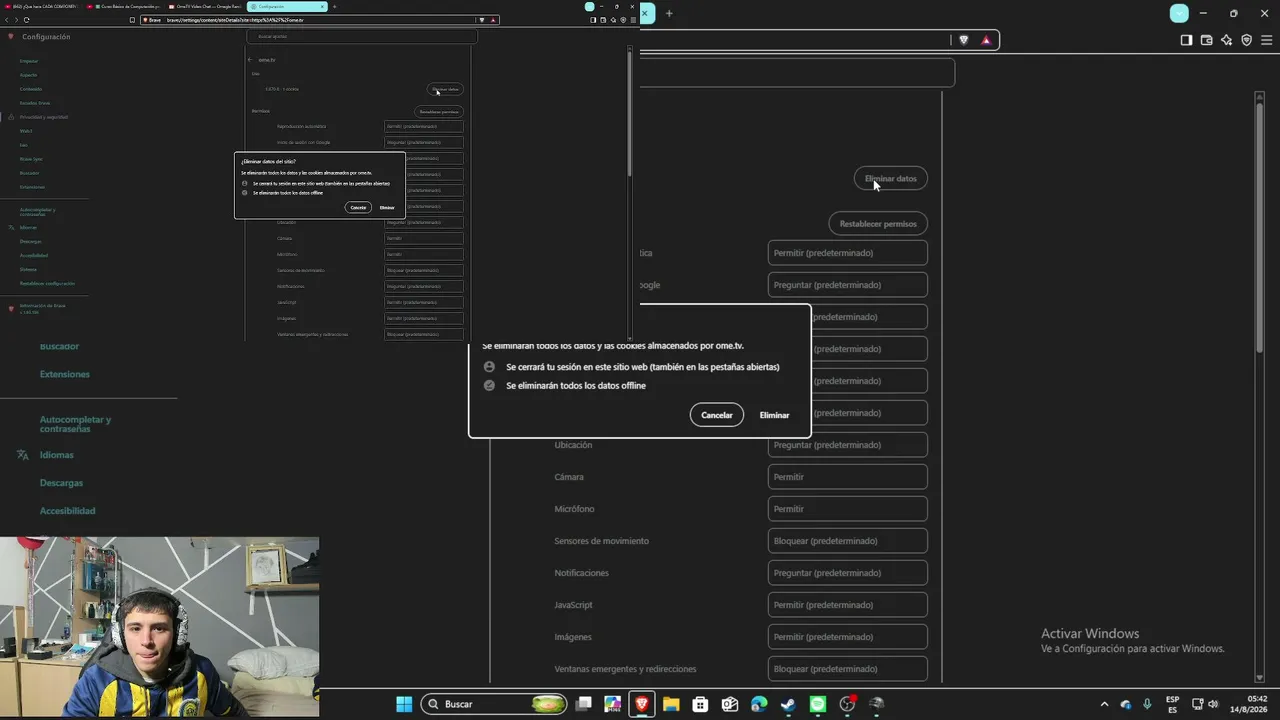Open the Cámara permission dropdown in enlarged view
1280x720 pixels.
pyautogui.click(x=847, y=477)
